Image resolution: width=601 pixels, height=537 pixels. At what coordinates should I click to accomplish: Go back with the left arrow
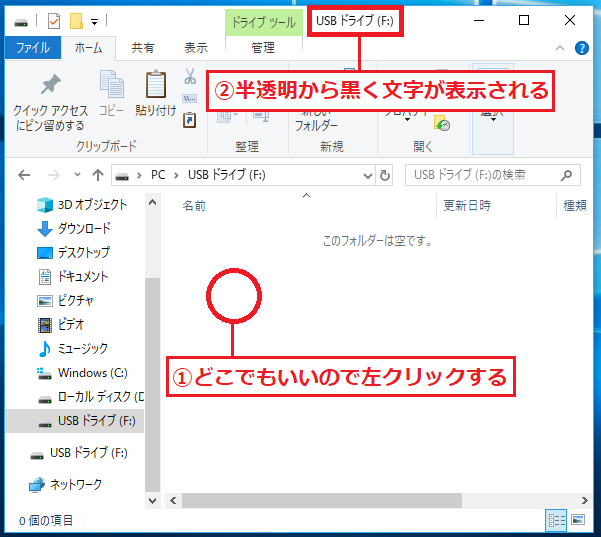click(24, 175)
